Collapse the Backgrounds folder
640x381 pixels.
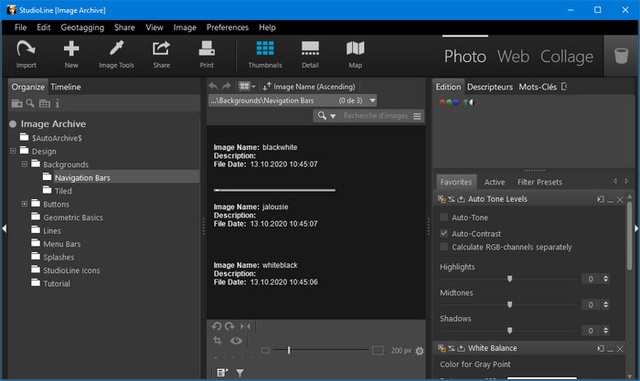pyautogui.click(x=24, y=164)
